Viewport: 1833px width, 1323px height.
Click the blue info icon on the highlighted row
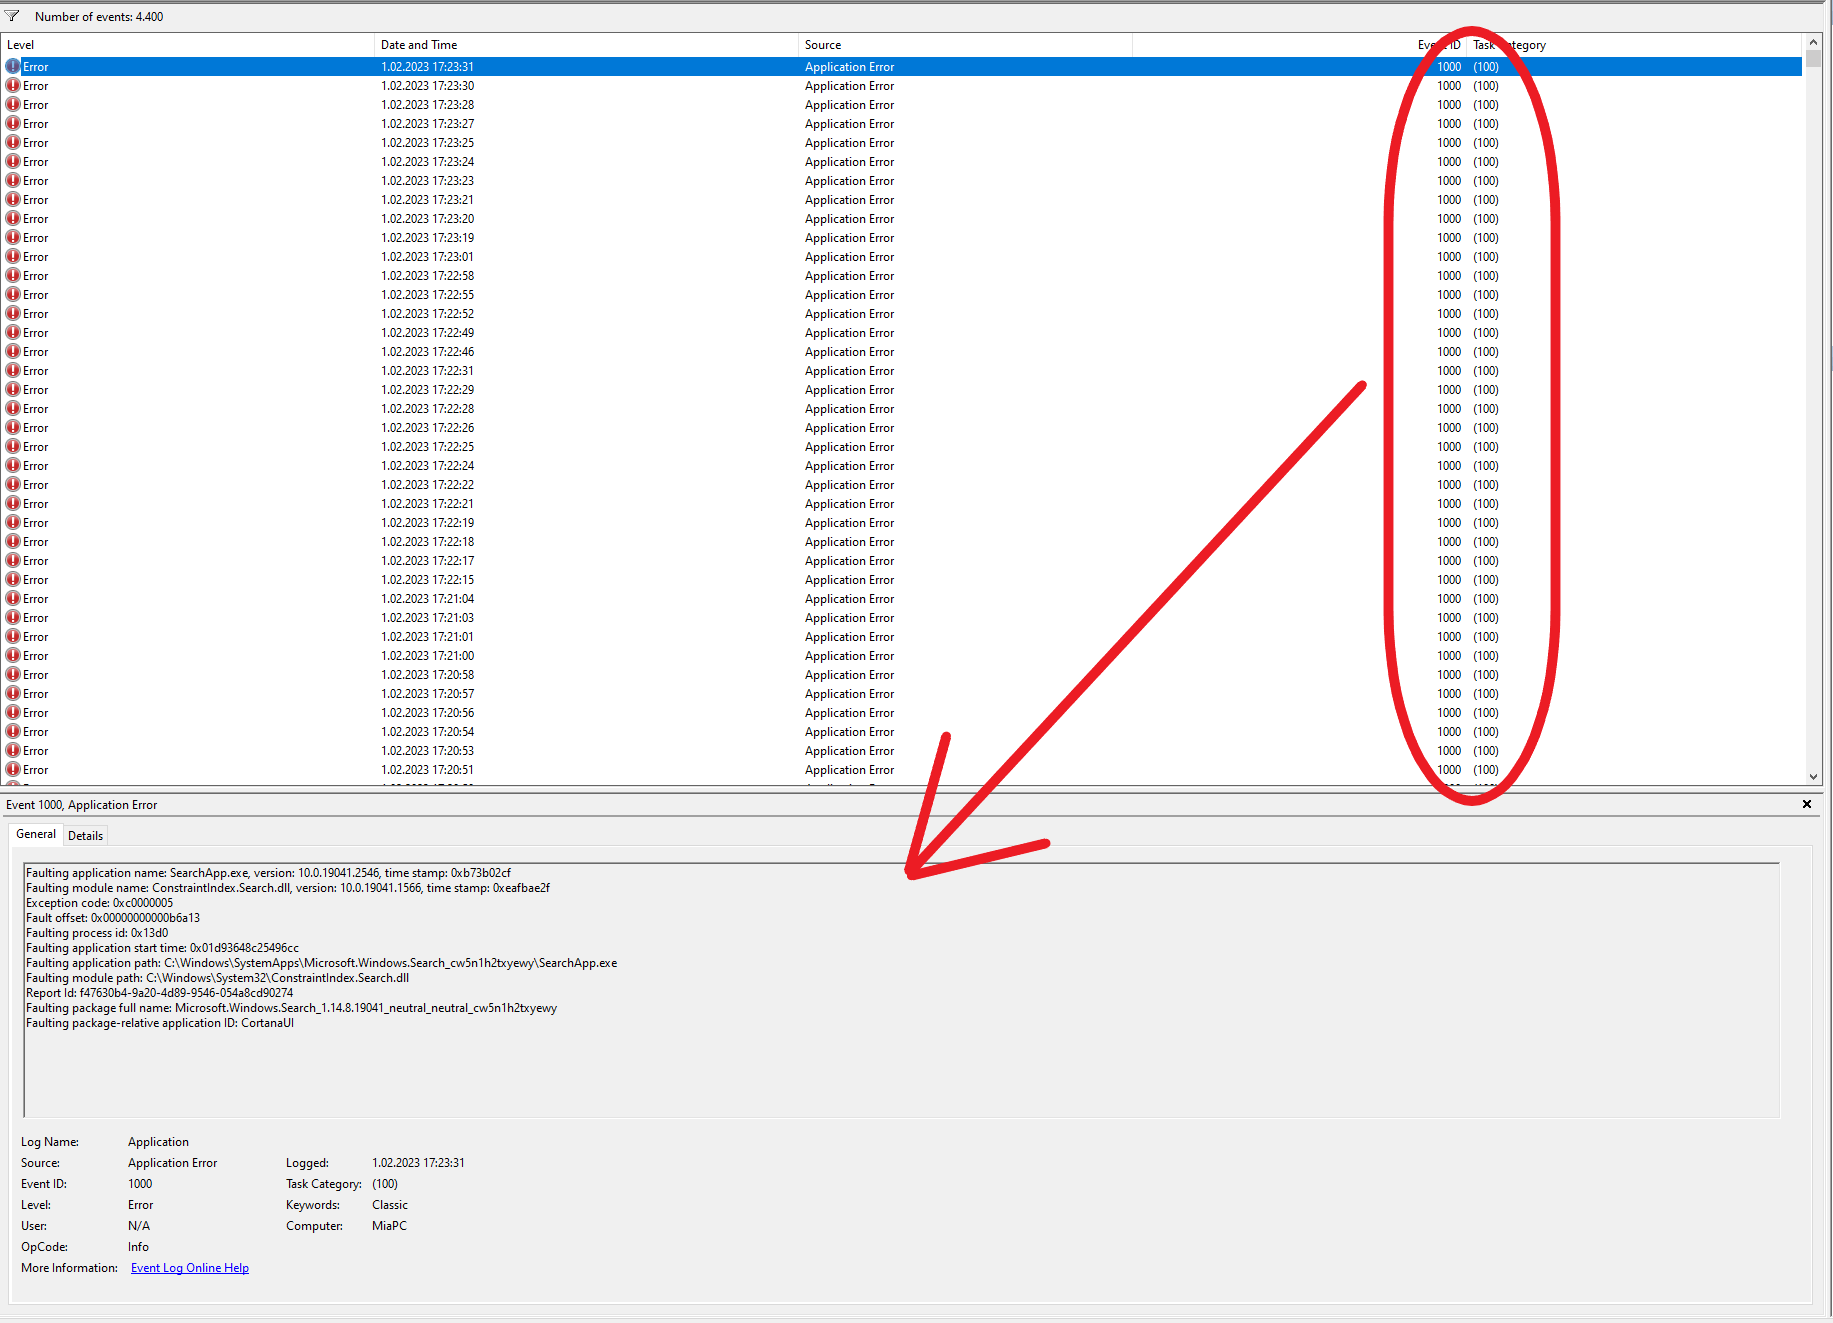[x=13, y=66]
